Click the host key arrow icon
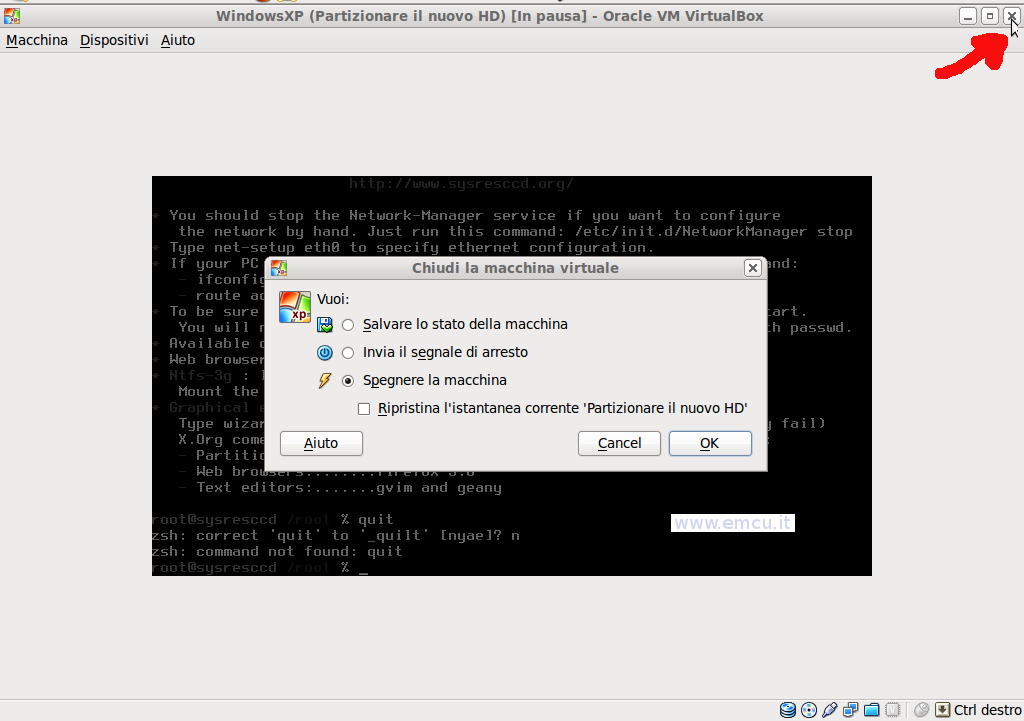 pyautogui.click(x=942, y=710)
